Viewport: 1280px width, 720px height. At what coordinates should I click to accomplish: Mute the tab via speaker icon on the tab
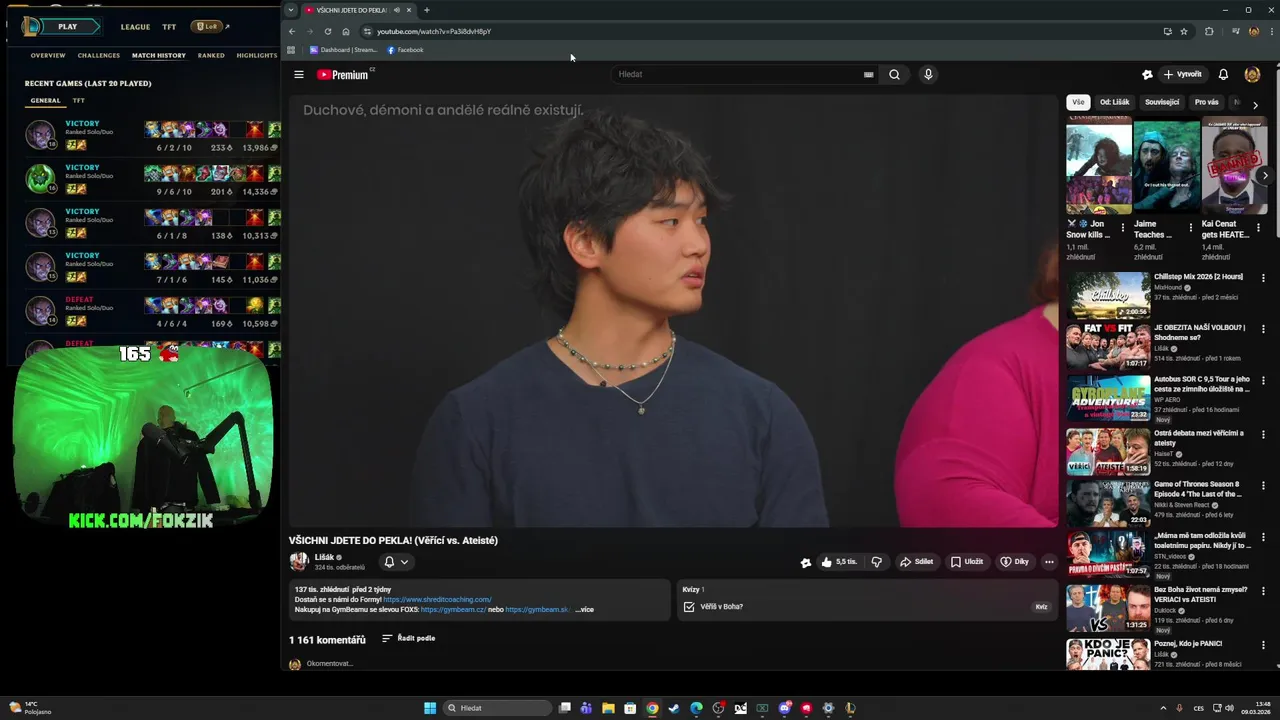(397, 10)
